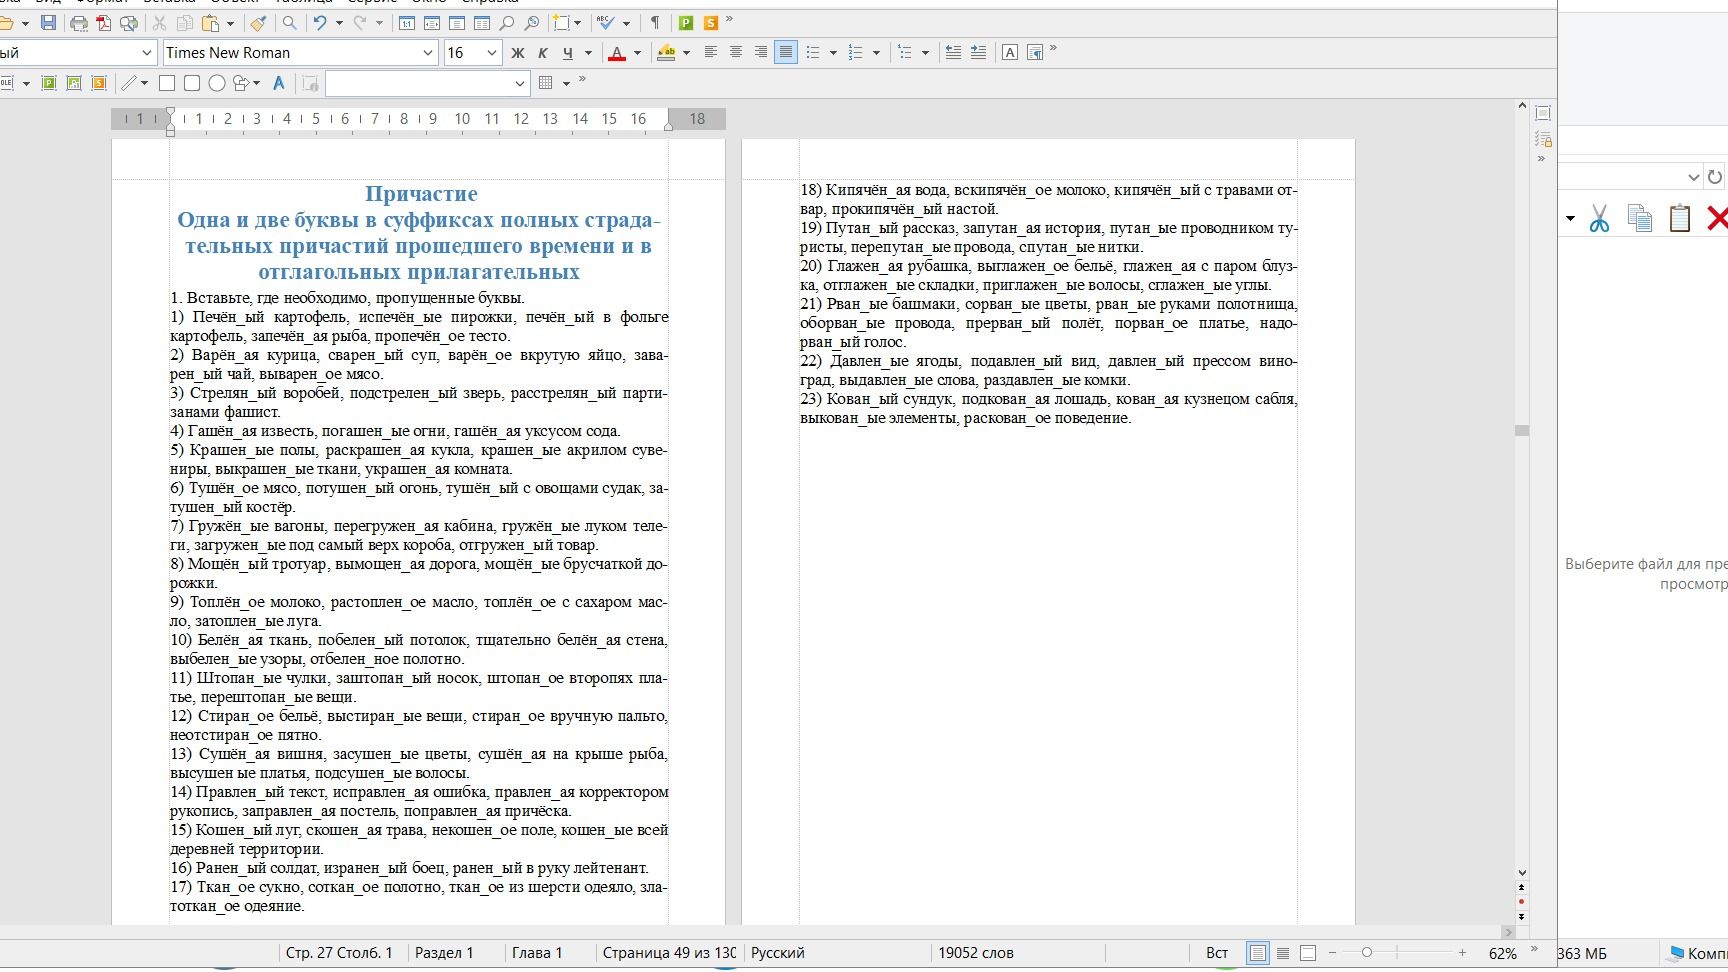Click the Вст insert mode indicator
1728x972 pixels.
pos(1217,953)
